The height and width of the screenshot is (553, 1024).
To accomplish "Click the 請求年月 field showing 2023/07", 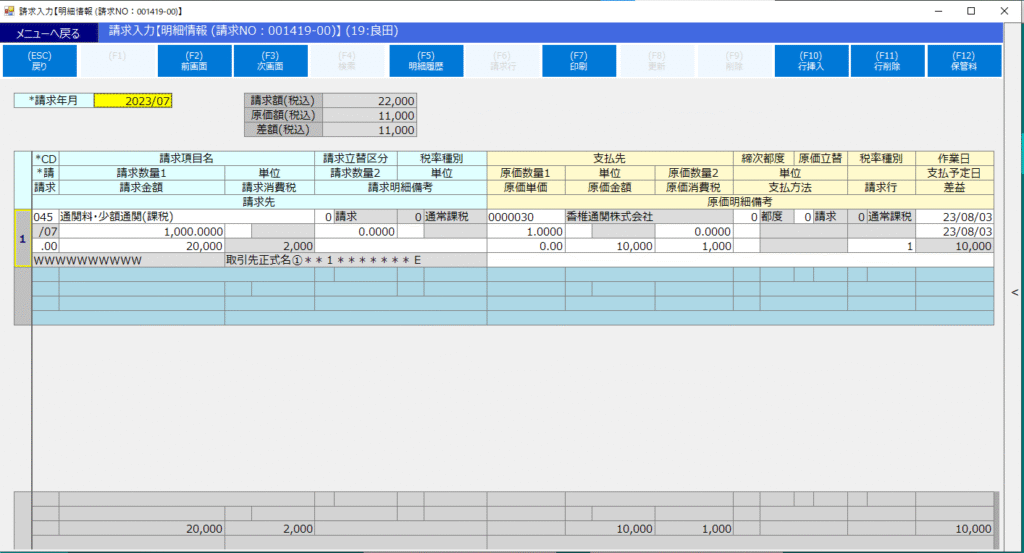I will (x=133, y=101).
